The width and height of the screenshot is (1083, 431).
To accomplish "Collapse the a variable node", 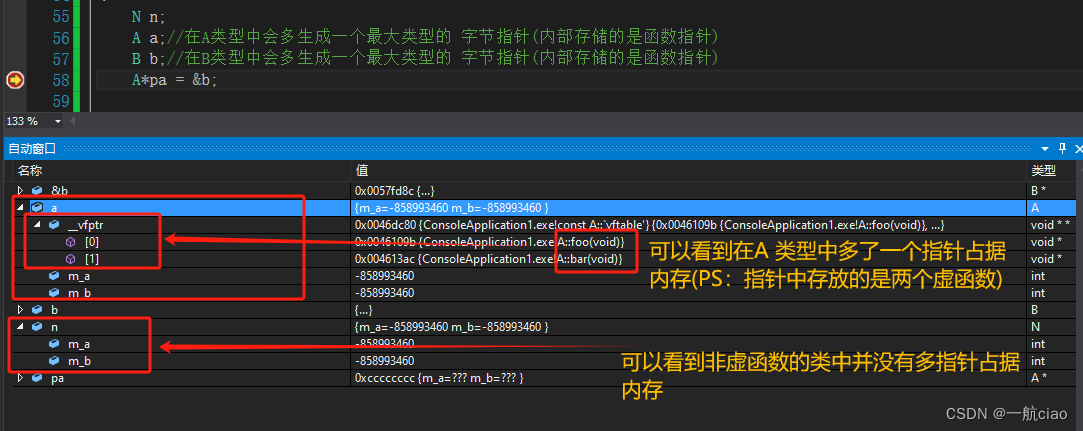I will [x=21, y=207].
